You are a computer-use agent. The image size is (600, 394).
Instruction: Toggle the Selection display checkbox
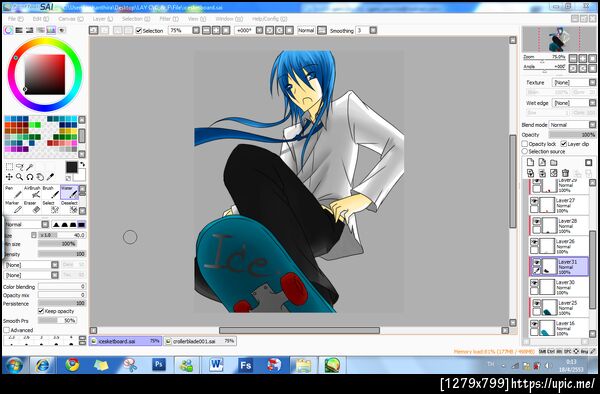point(139,31)
